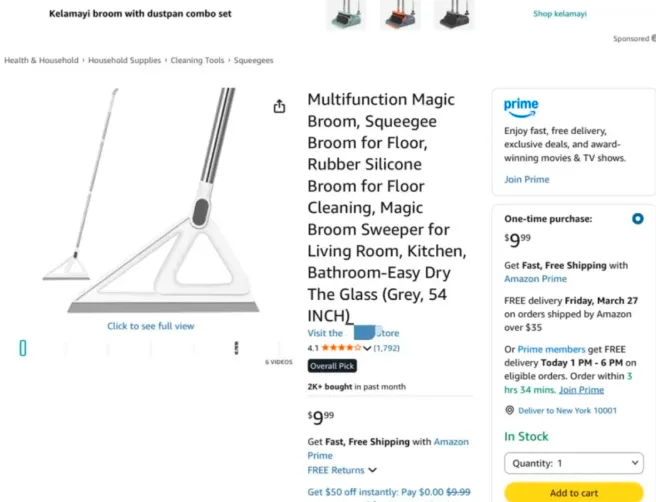Viewport: 656px width, 502px height.
Task: Open the green dustpan set image
Action: tap(346, 14)
